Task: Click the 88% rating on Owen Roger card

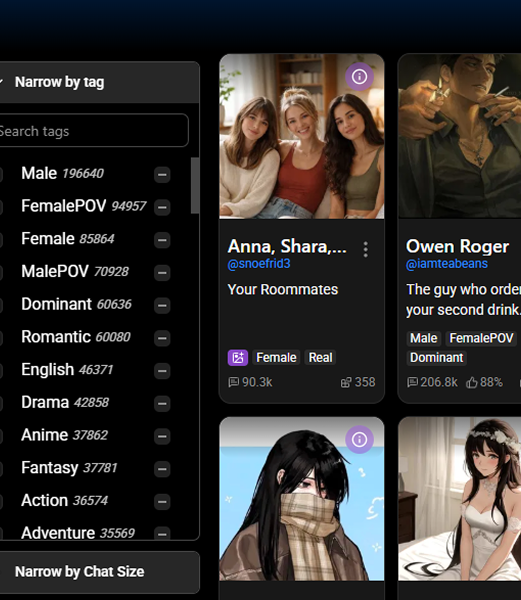Action: tap(491, 382)
